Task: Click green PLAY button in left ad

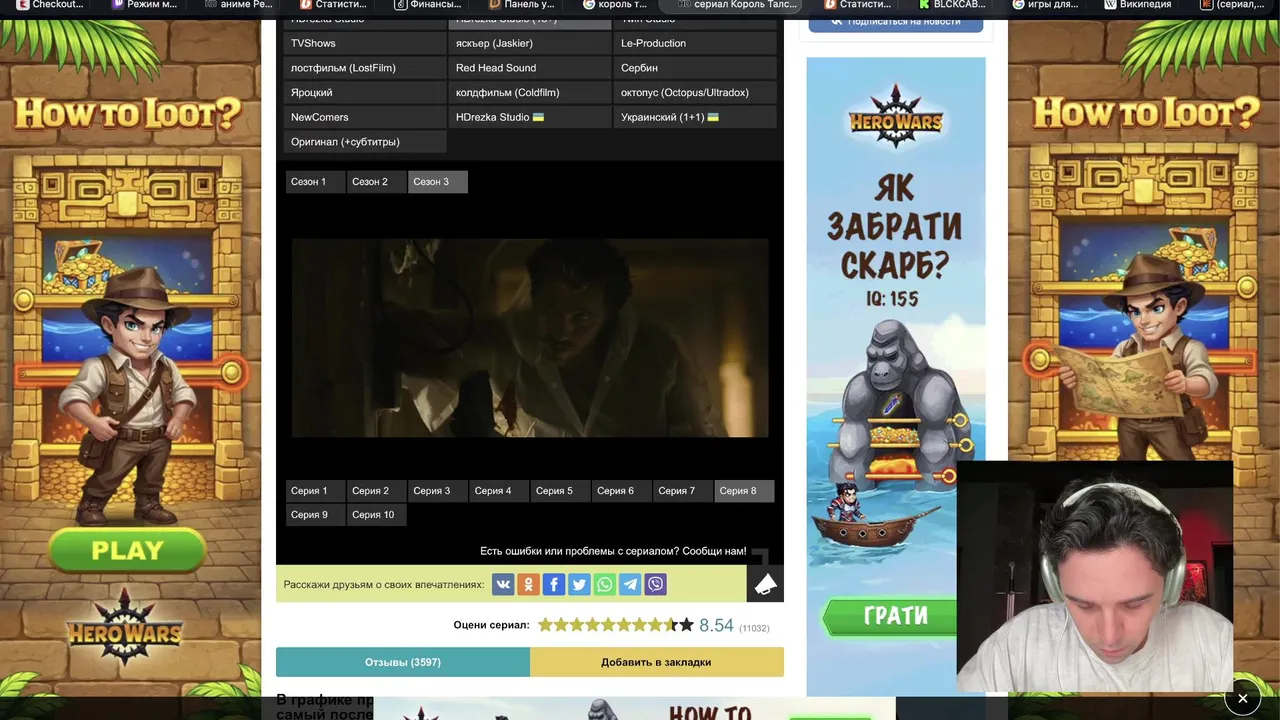Action: [x=128, y=550]
